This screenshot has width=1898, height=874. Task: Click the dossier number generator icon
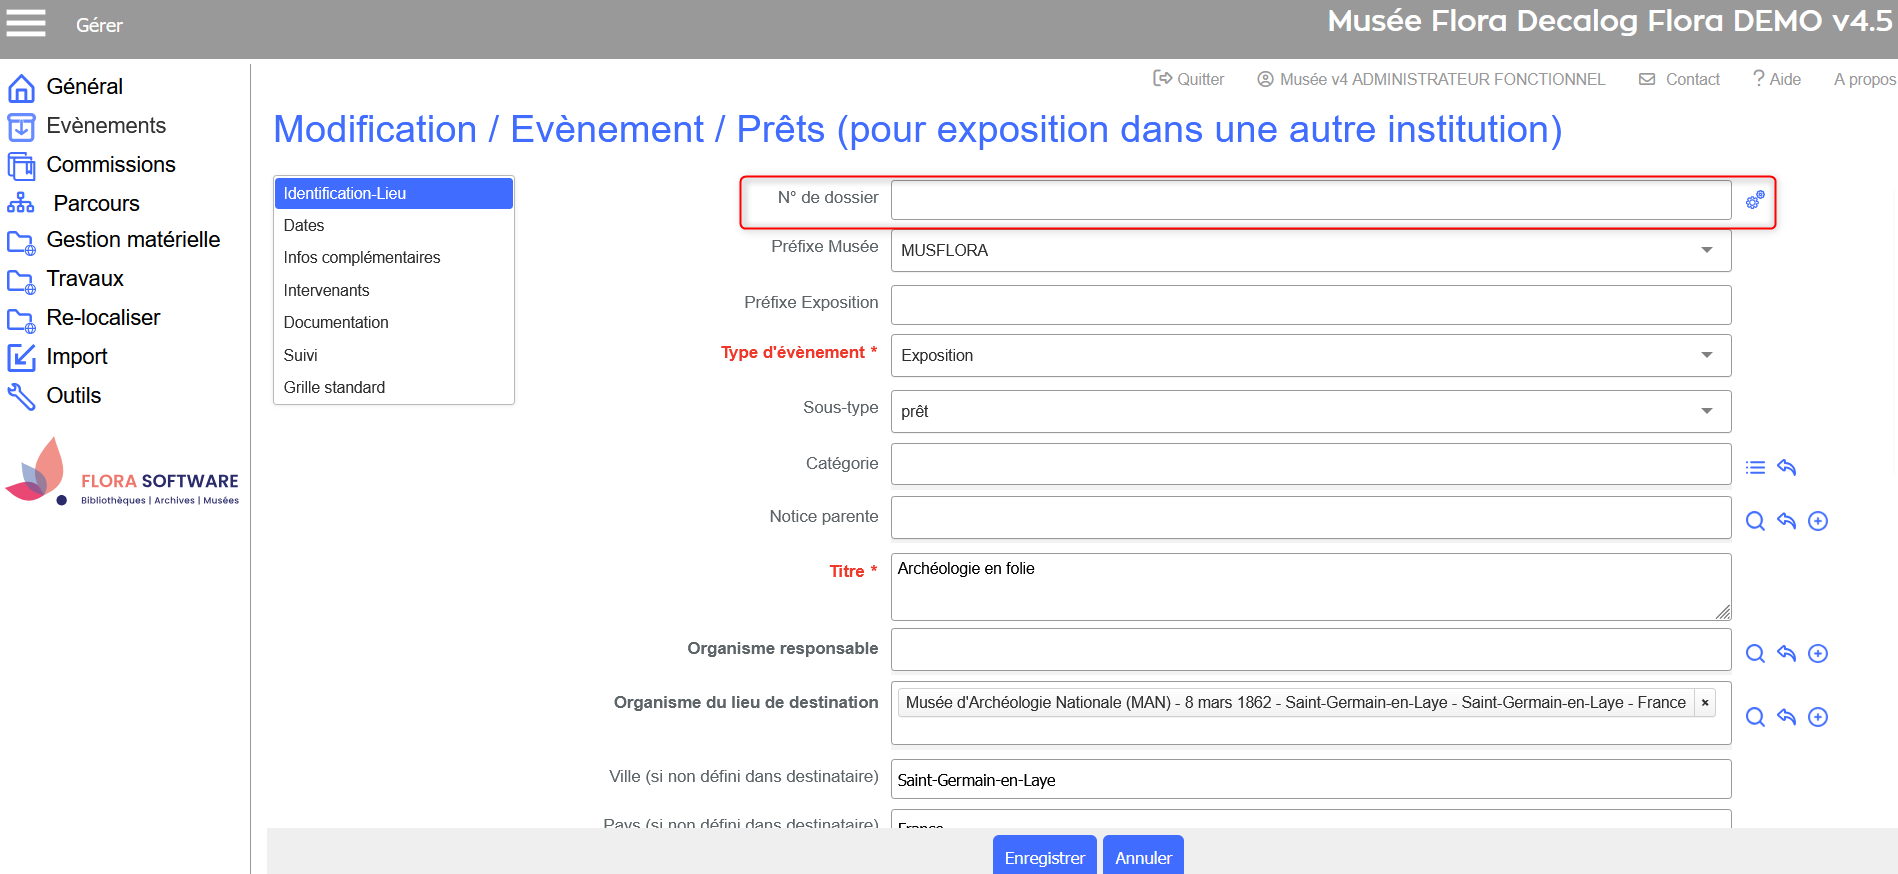1754,201
